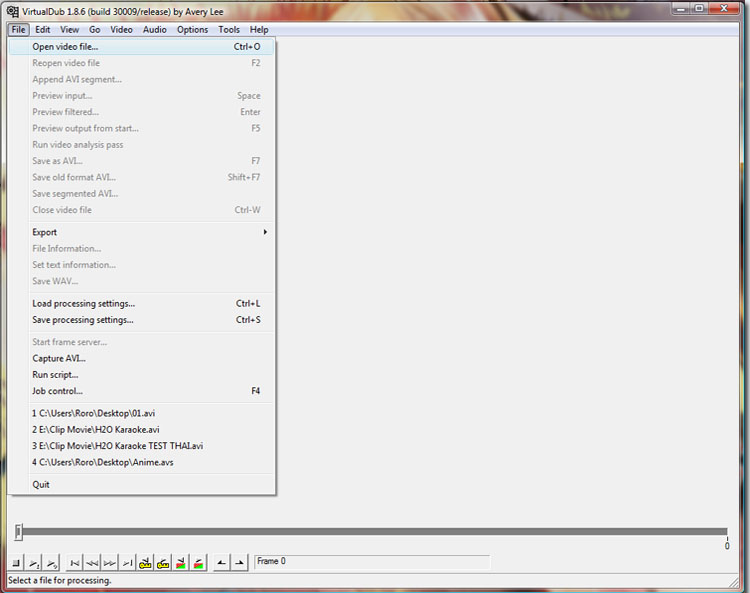750x593 pixels.
Task: Open the Tools menu
Action: pos(229,30)
